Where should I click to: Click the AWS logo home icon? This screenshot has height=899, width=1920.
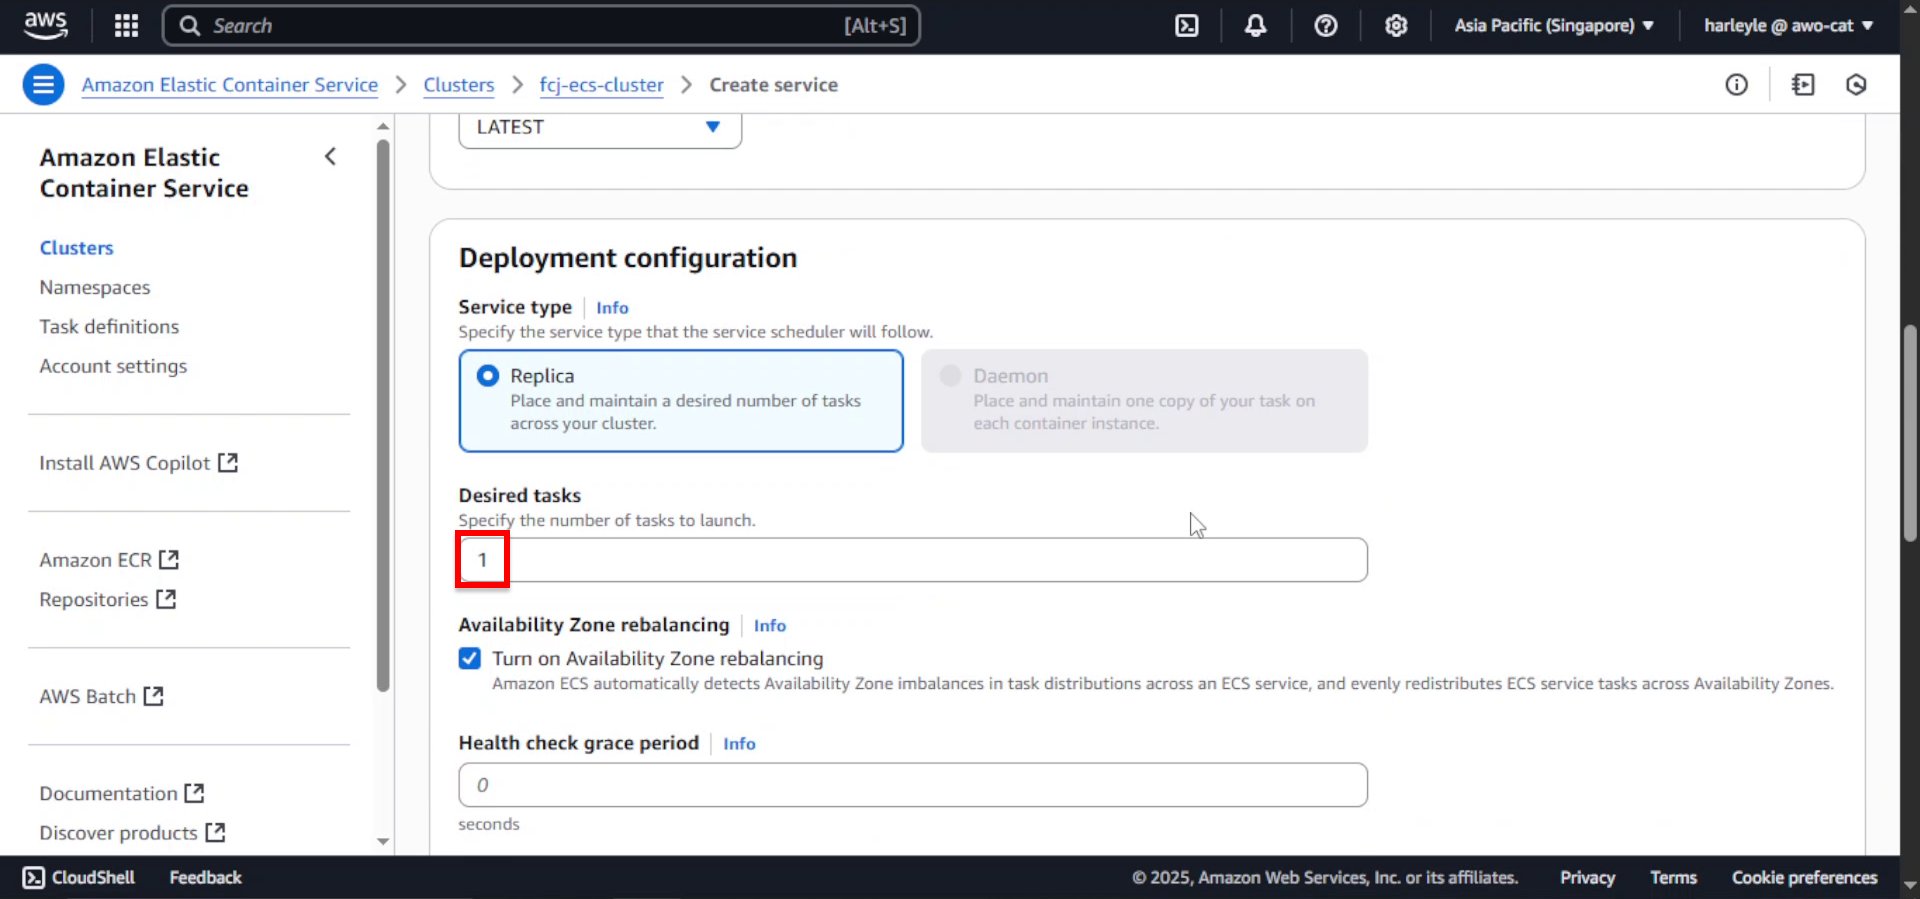(x=46, y=25)
